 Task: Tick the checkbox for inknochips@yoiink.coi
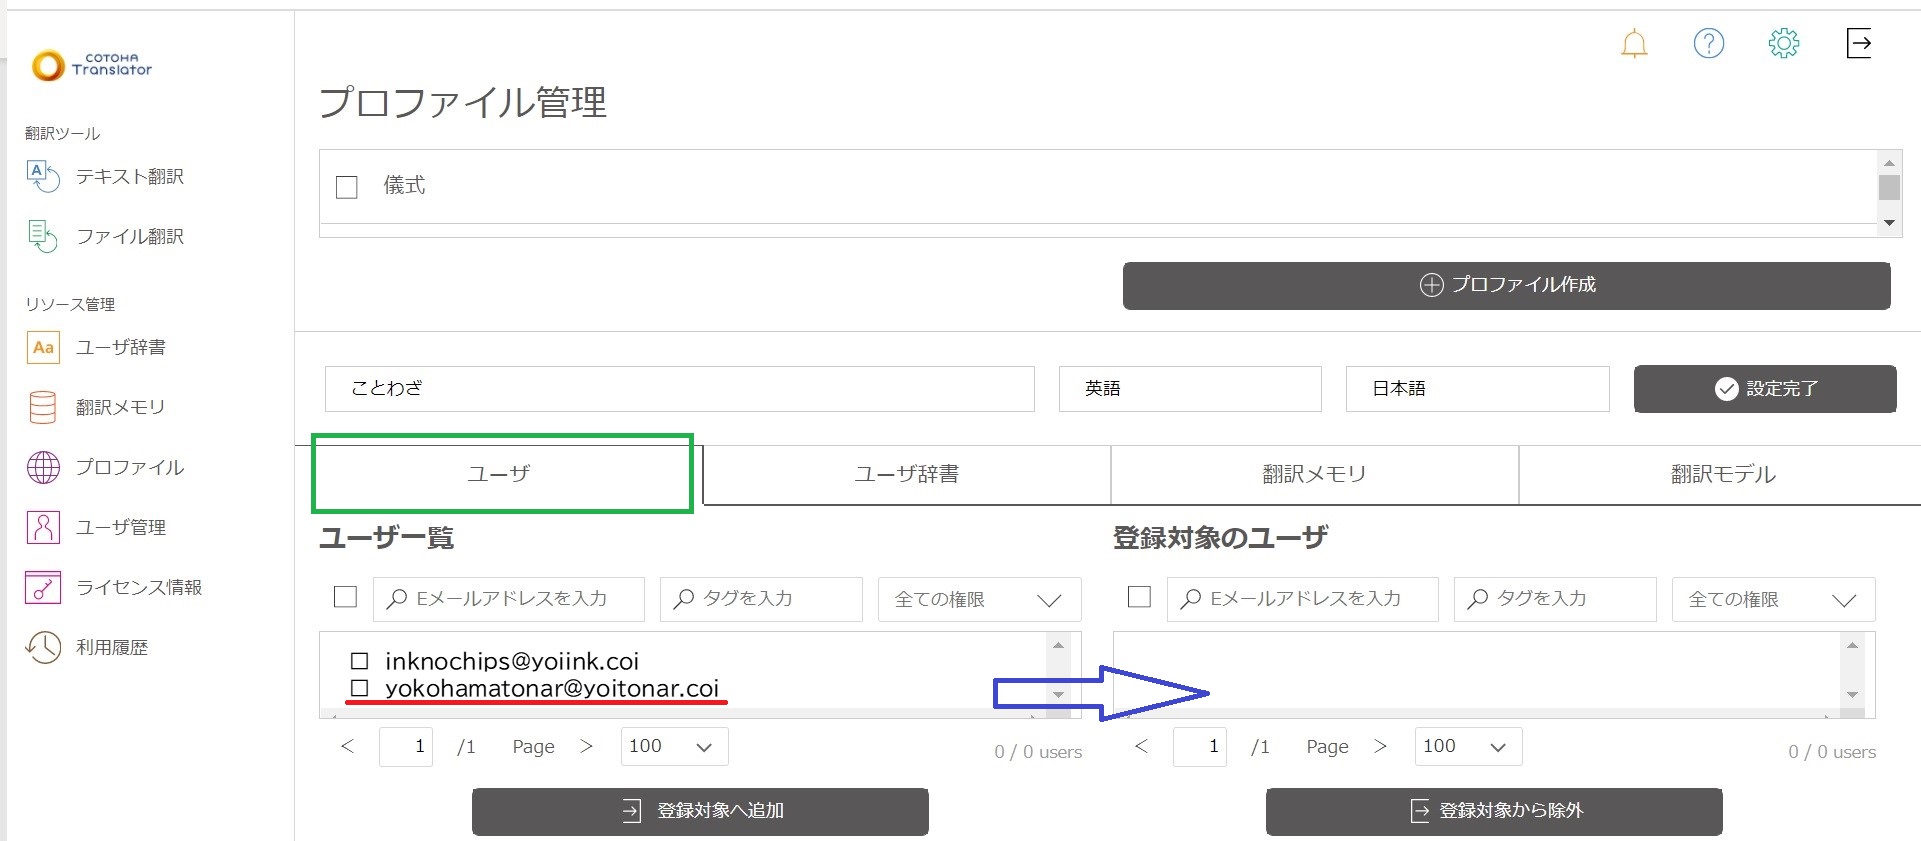click(360, 661)
